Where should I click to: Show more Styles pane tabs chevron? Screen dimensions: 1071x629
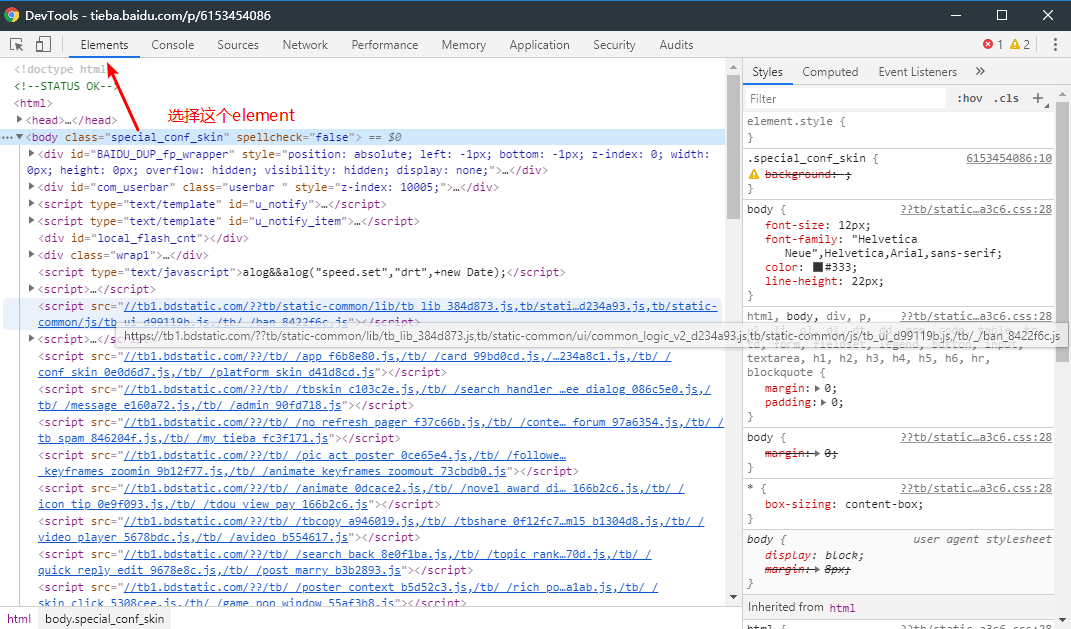point(980,71)
